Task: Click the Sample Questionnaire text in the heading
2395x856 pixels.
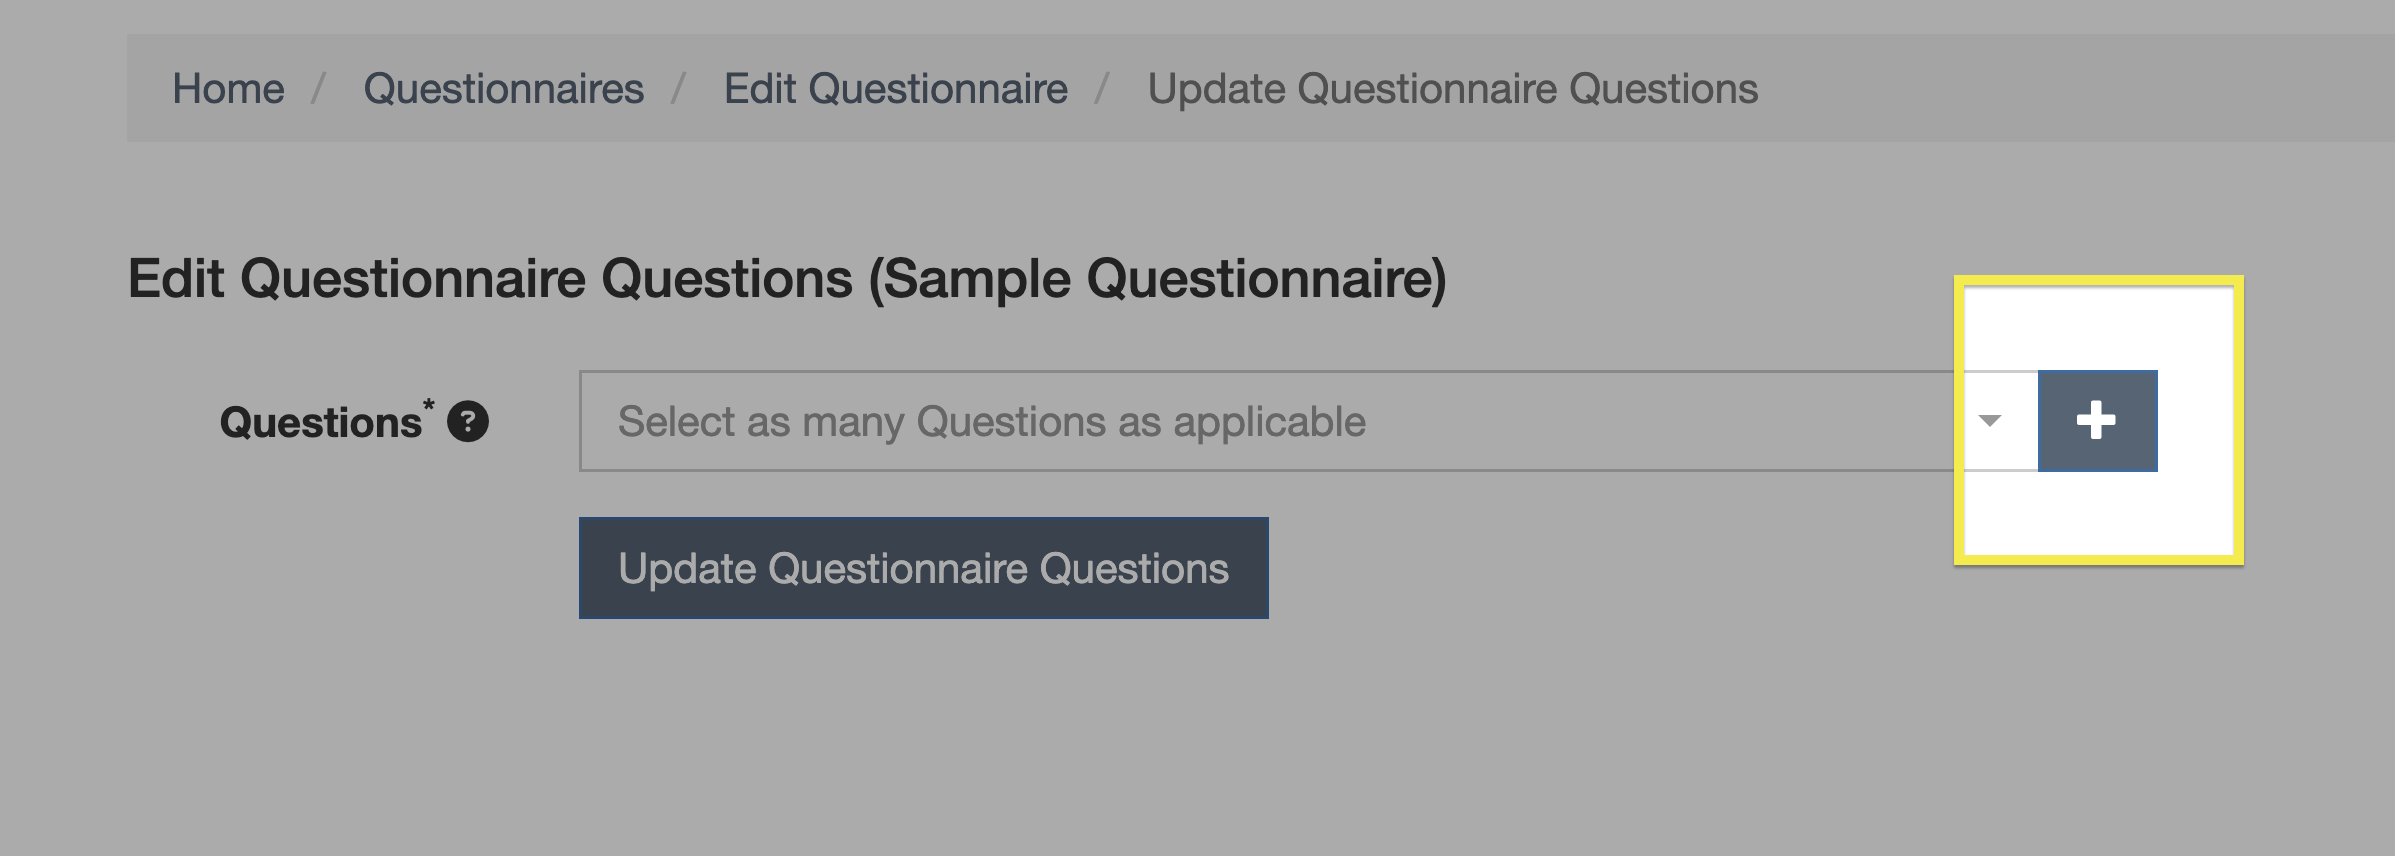Action: pos(1158,278)
